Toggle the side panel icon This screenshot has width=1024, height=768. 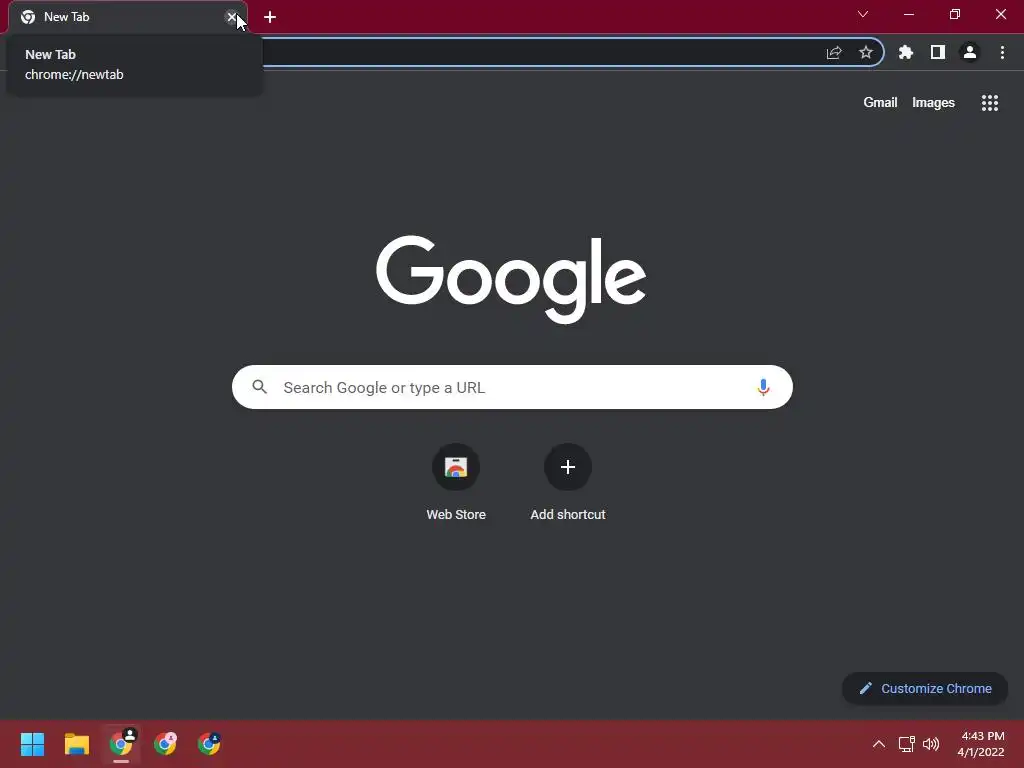tap(938, 52)
